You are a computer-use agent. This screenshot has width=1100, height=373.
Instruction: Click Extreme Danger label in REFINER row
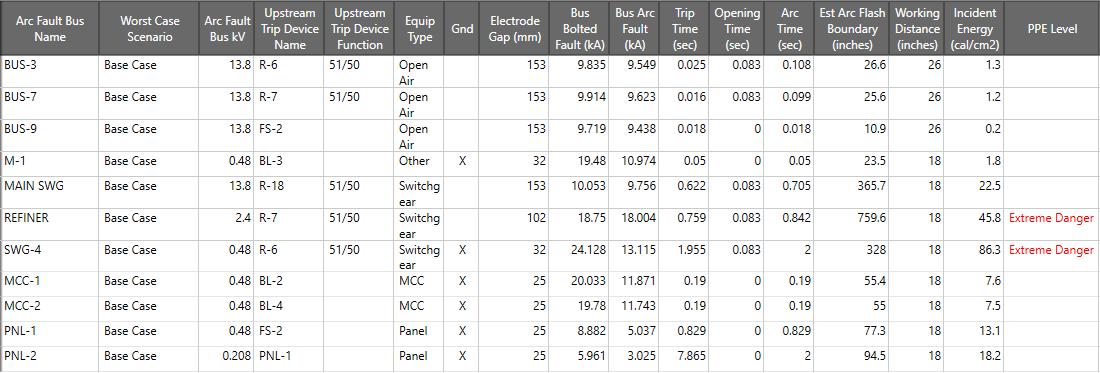[1051, 219]
